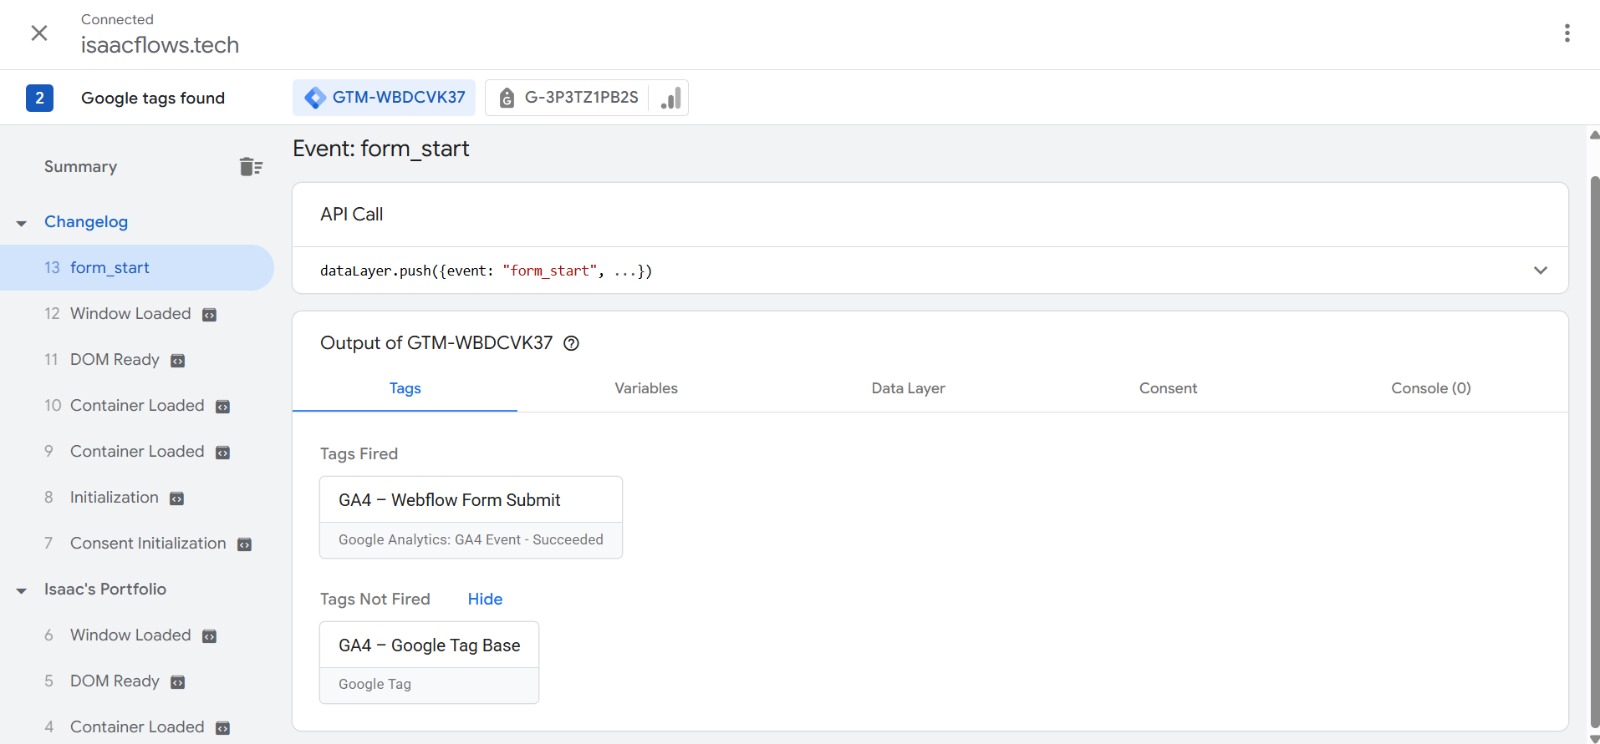Image resolution: width=1600 pixels, height=744 pixels.
Task: Open the GA4 – Google Tag Base card
Action: tap(429, 663)
